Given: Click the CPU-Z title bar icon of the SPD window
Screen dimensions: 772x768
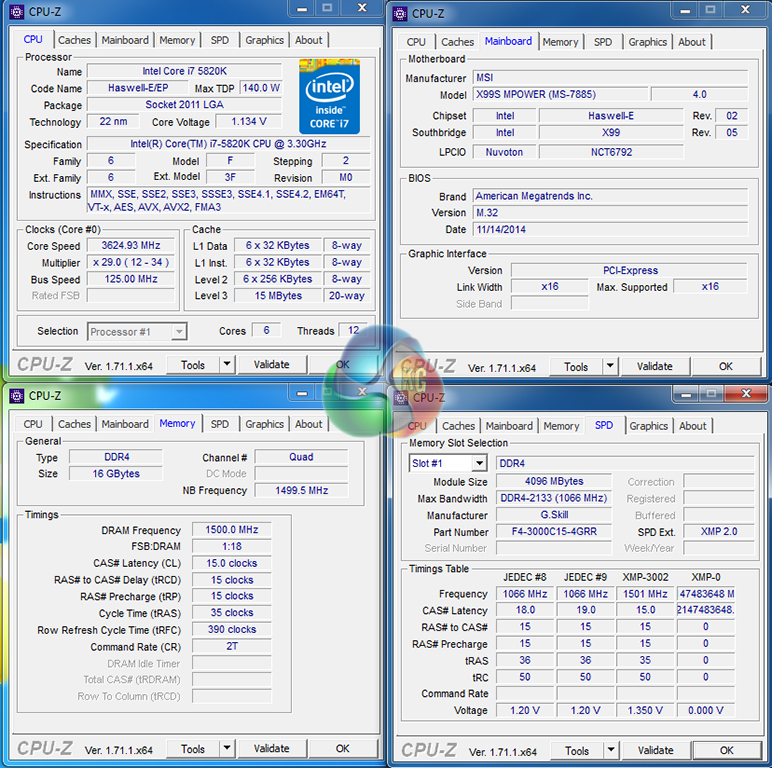Looking at the screenshot, I should 401,397.
